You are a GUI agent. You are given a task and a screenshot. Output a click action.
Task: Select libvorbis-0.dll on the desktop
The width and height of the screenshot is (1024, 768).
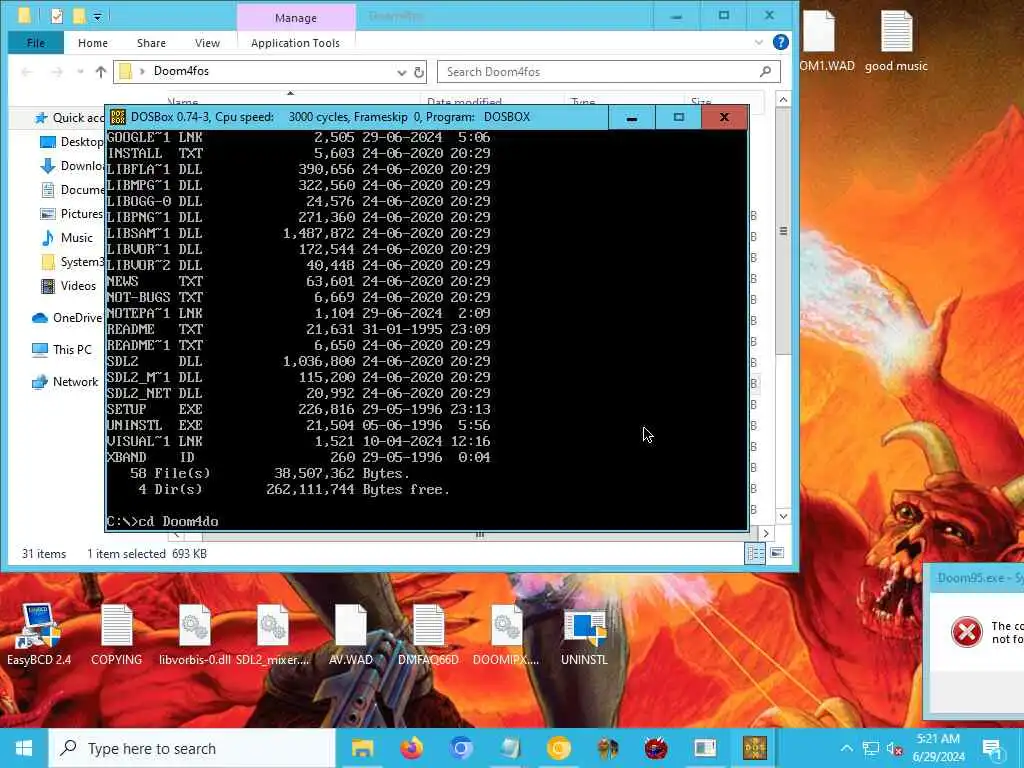point(195,633)
